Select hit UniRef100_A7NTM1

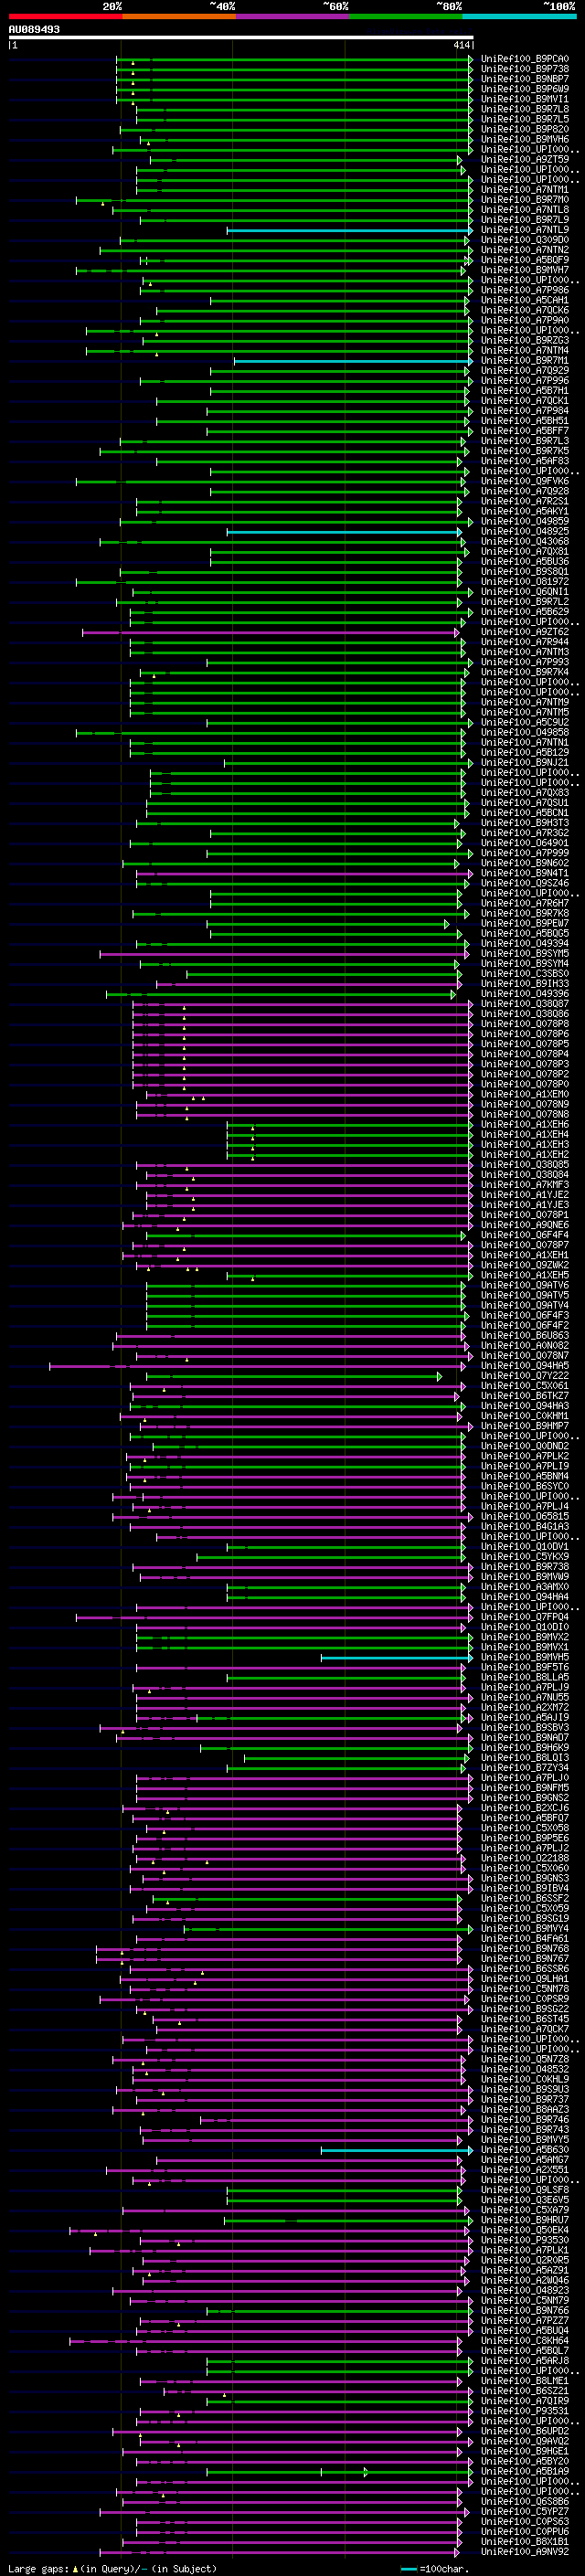(524, 189)
